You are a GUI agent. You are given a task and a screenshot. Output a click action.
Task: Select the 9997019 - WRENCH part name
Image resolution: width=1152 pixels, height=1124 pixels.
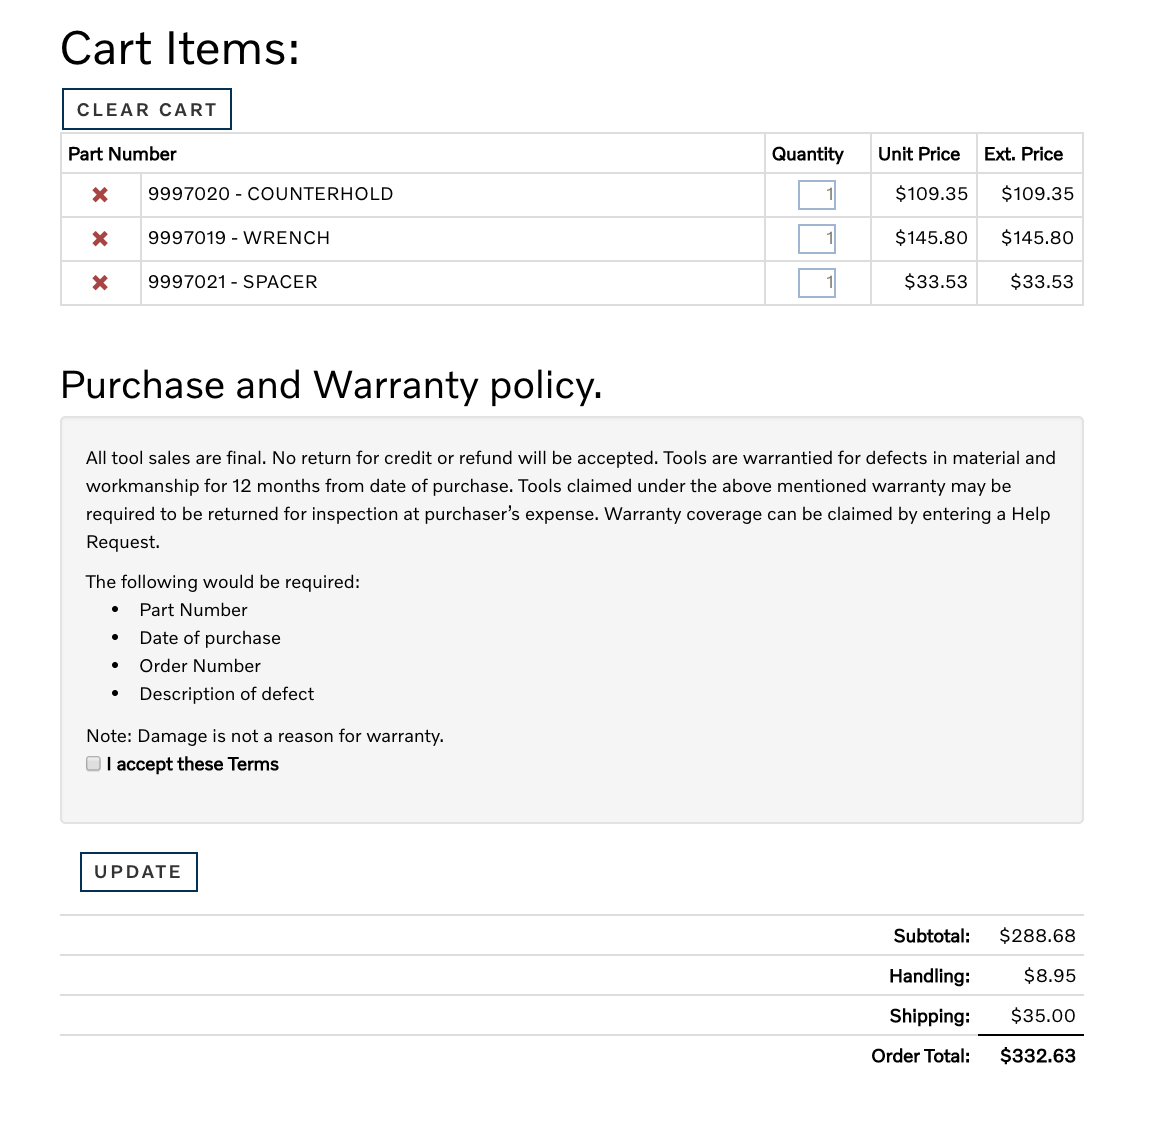[238, 238]
